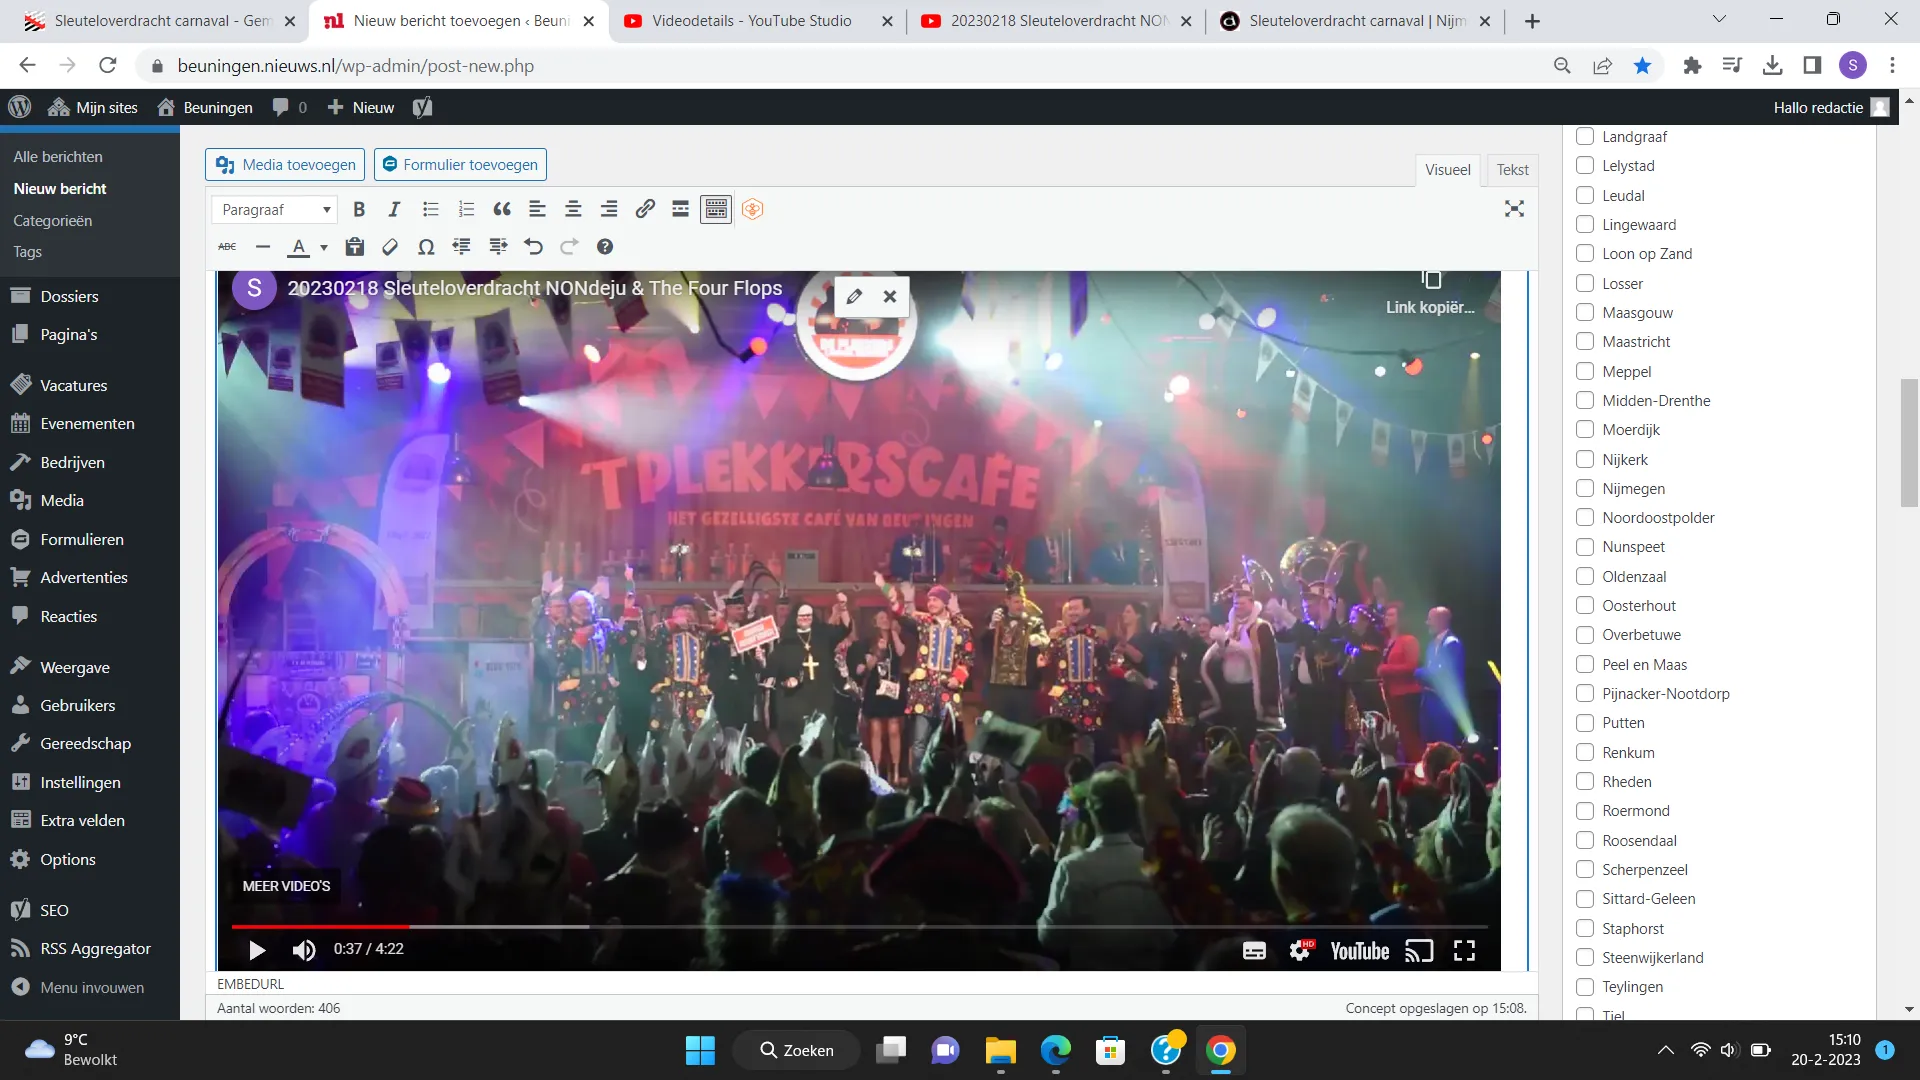Toggle bold formatting in editor toolbar
The height and width of the screenshot is (1080, 1920).
359,209
